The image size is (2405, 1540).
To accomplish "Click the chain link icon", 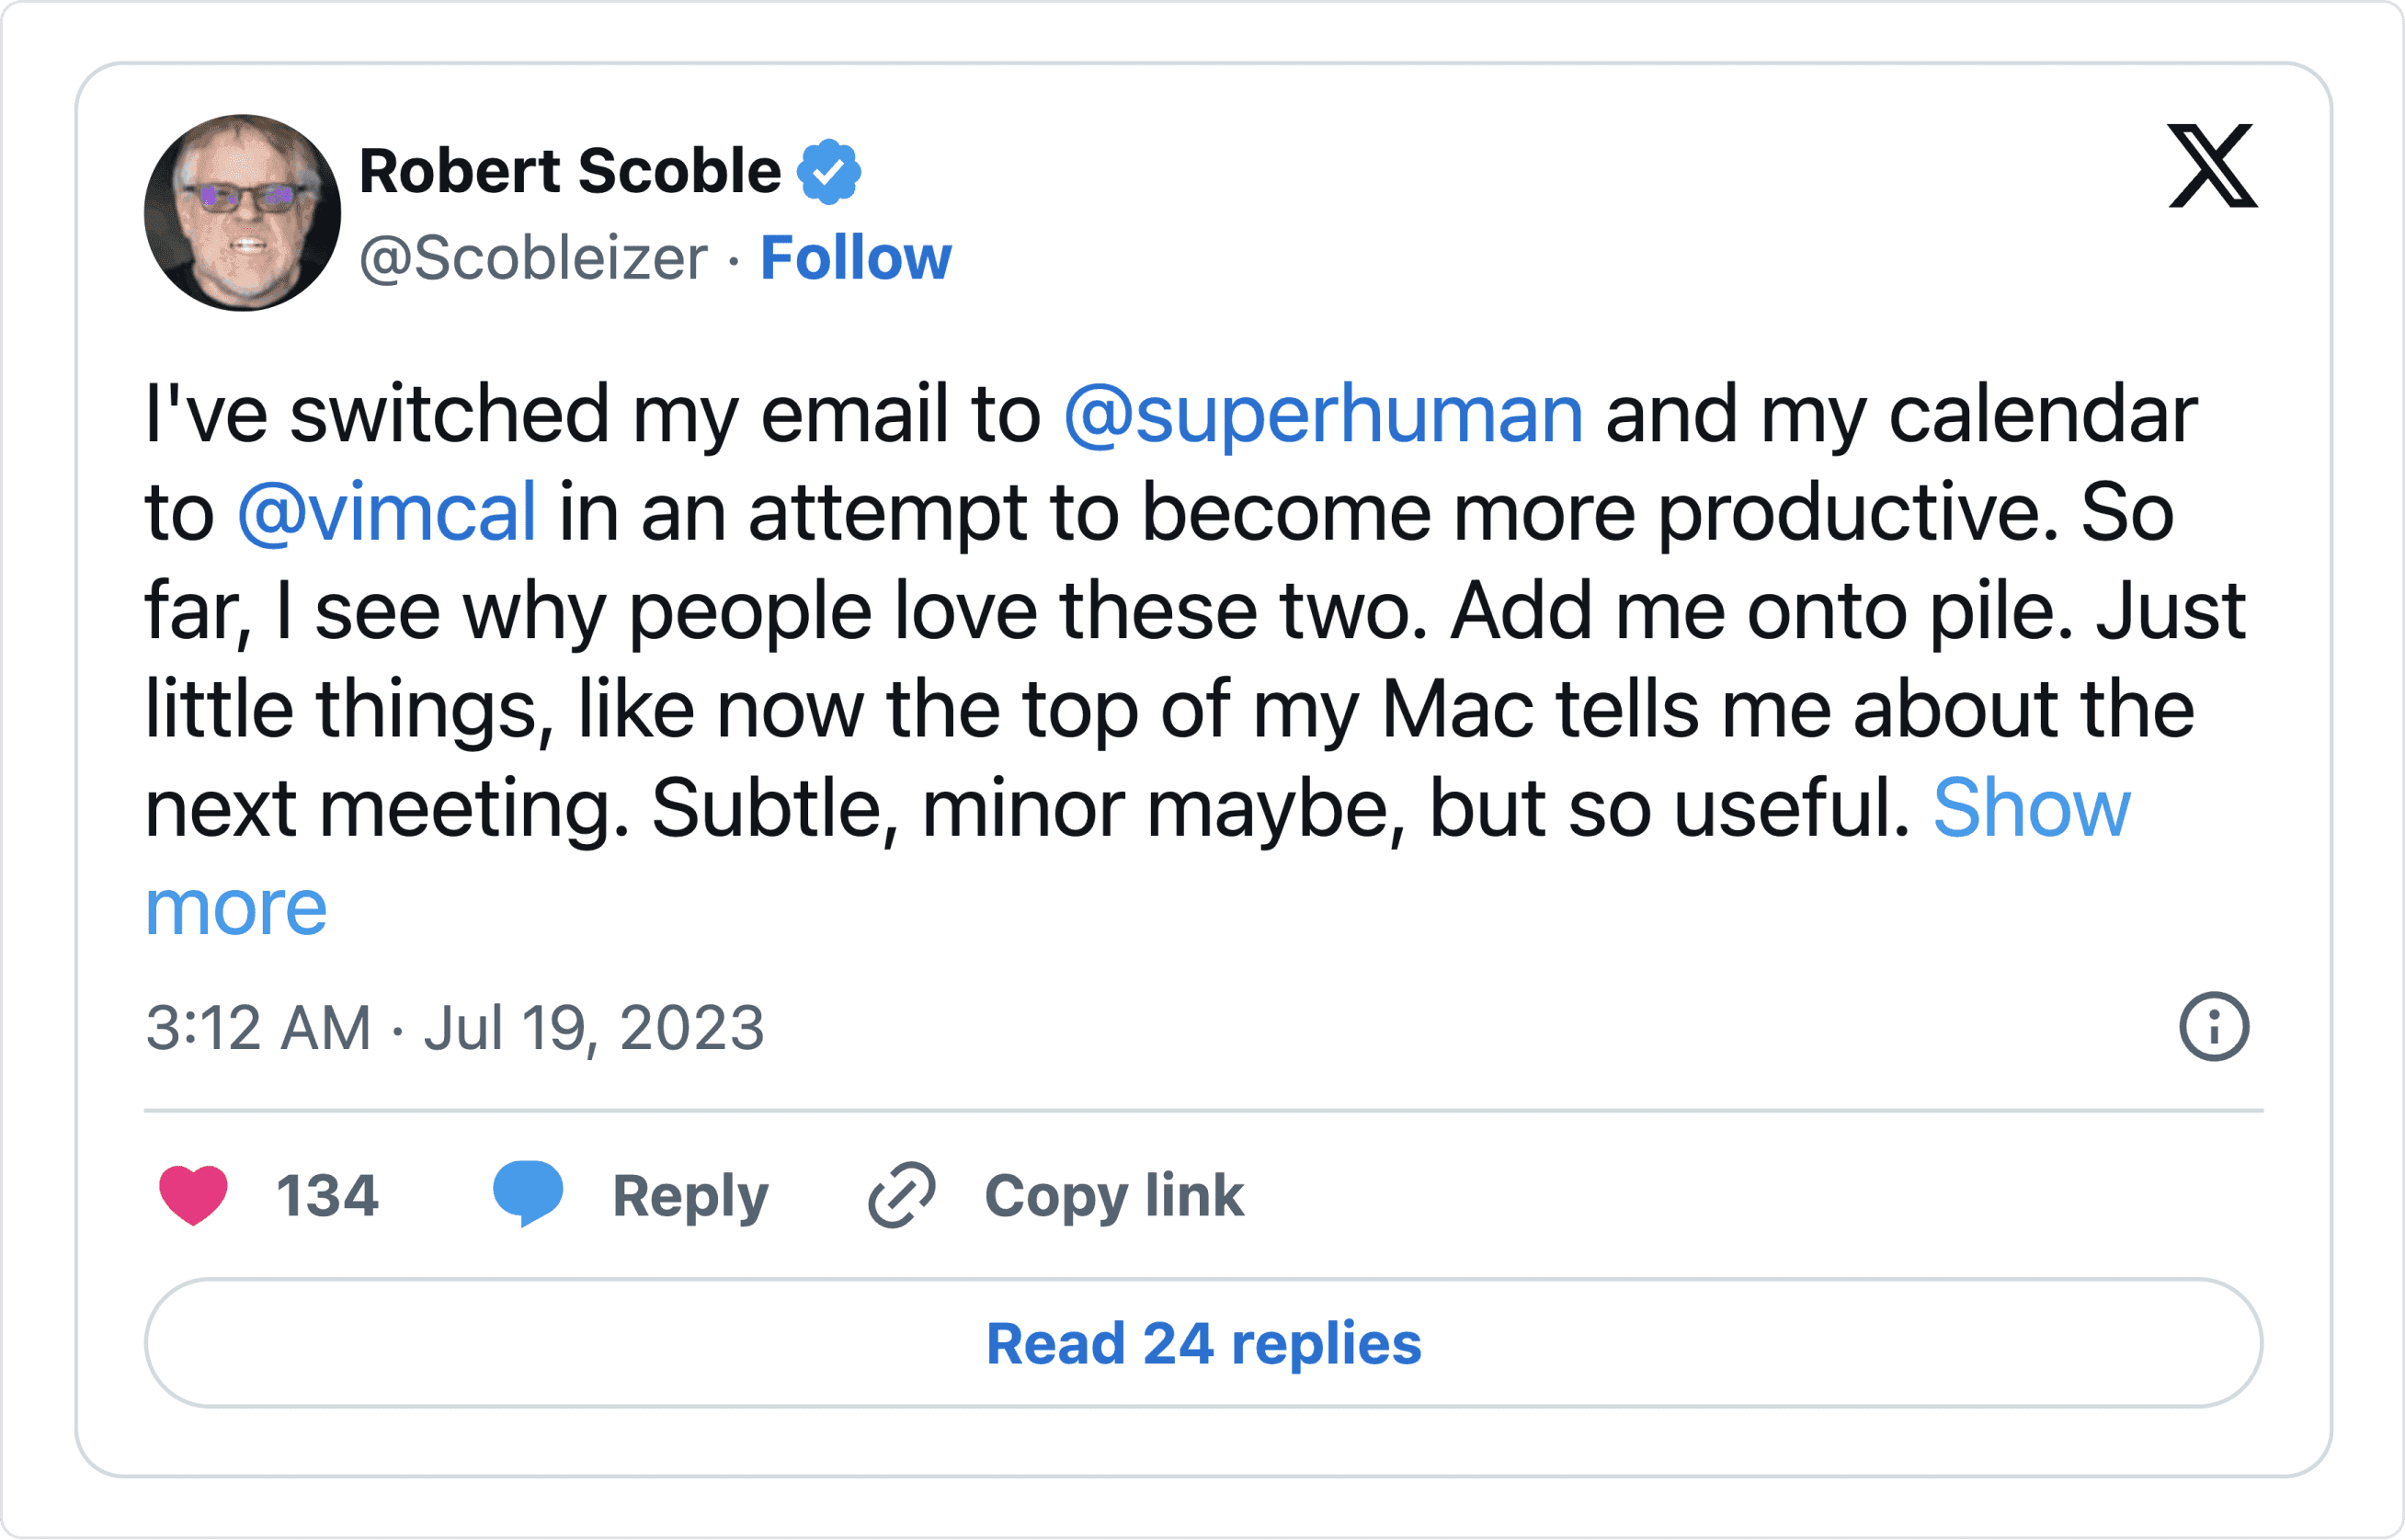I will click(x=901, y=1194).
